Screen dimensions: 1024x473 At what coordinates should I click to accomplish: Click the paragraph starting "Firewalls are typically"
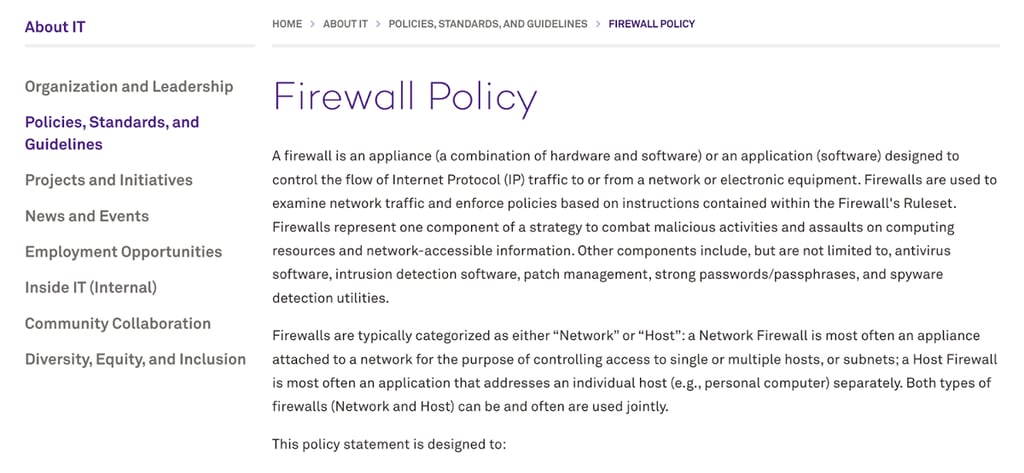click(x=634, y=371)
